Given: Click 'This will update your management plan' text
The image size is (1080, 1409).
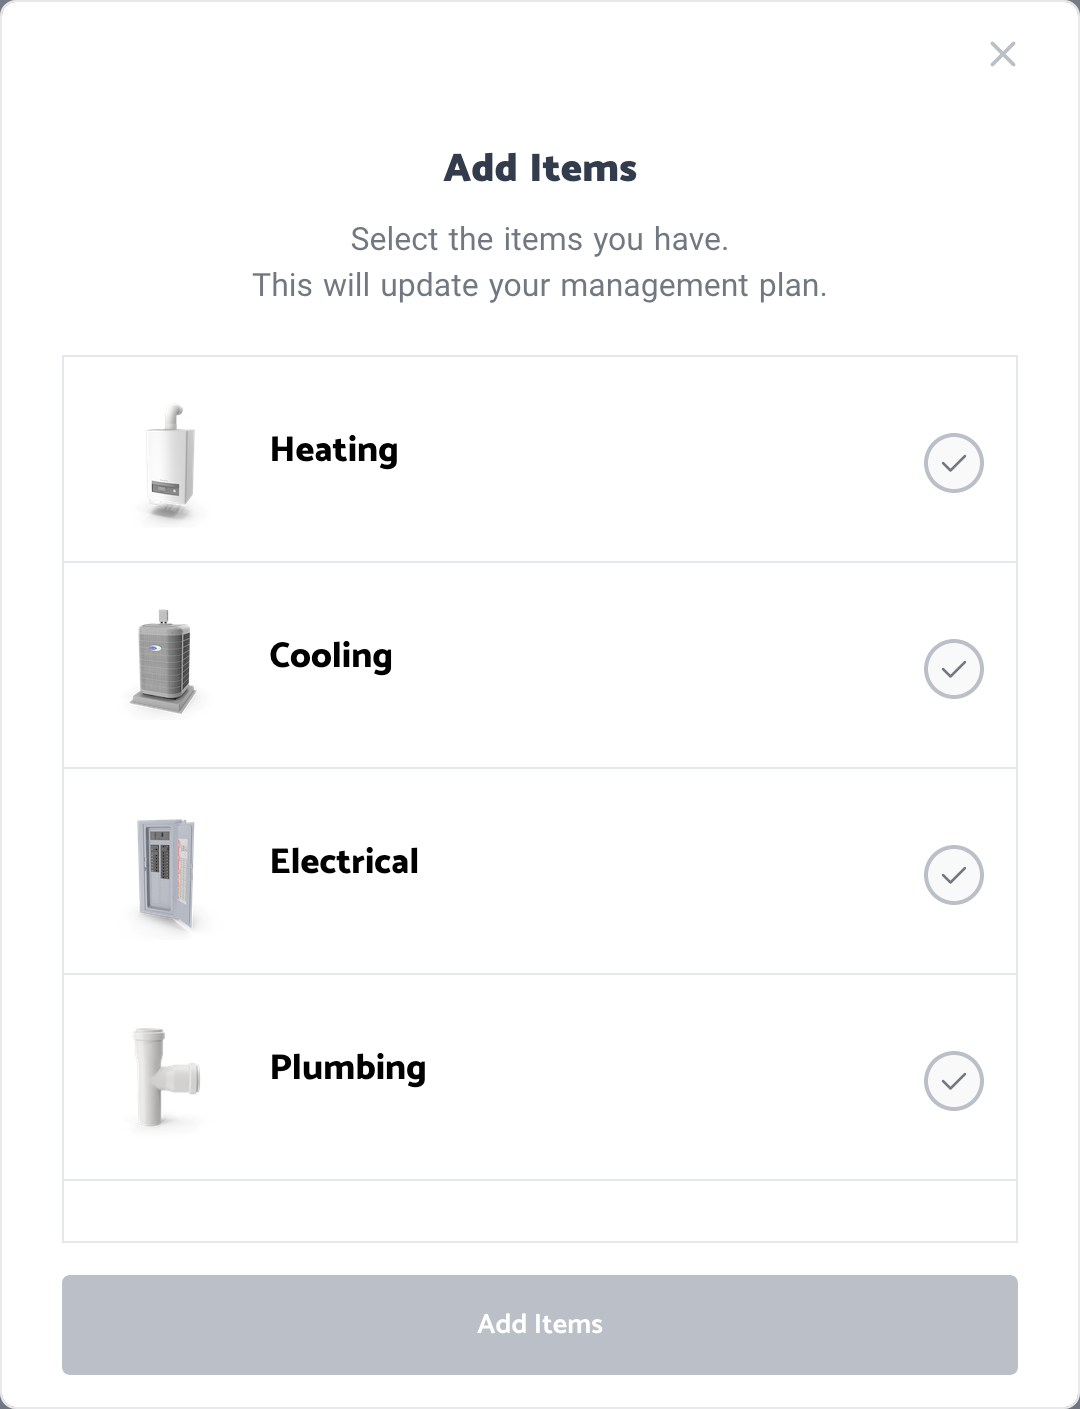Looking at the screenshot, I should (539, 285).
